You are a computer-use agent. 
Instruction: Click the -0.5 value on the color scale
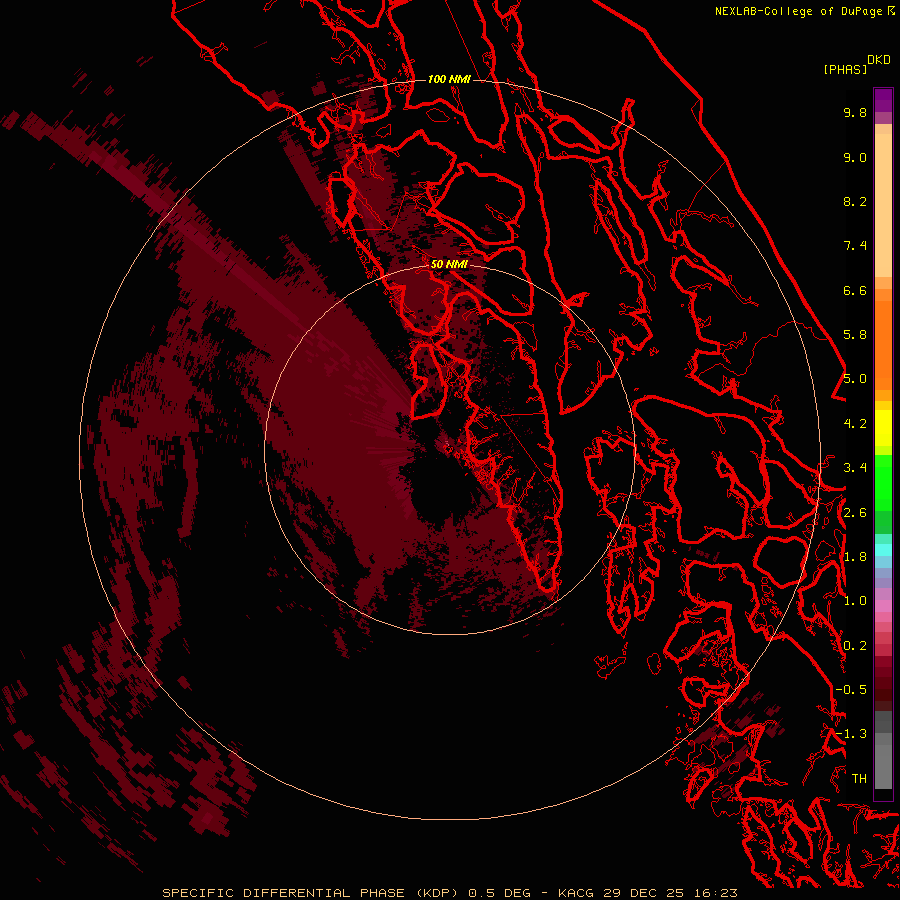click(x=851, y=690)
